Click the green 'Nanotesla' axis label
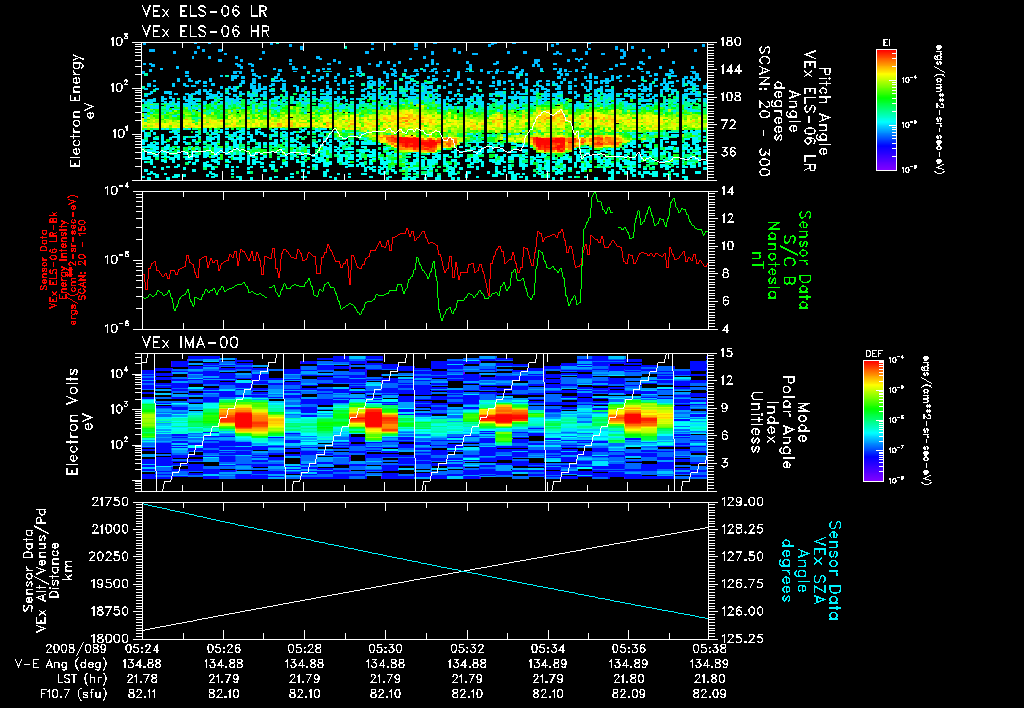 click(x=772, y=260)
